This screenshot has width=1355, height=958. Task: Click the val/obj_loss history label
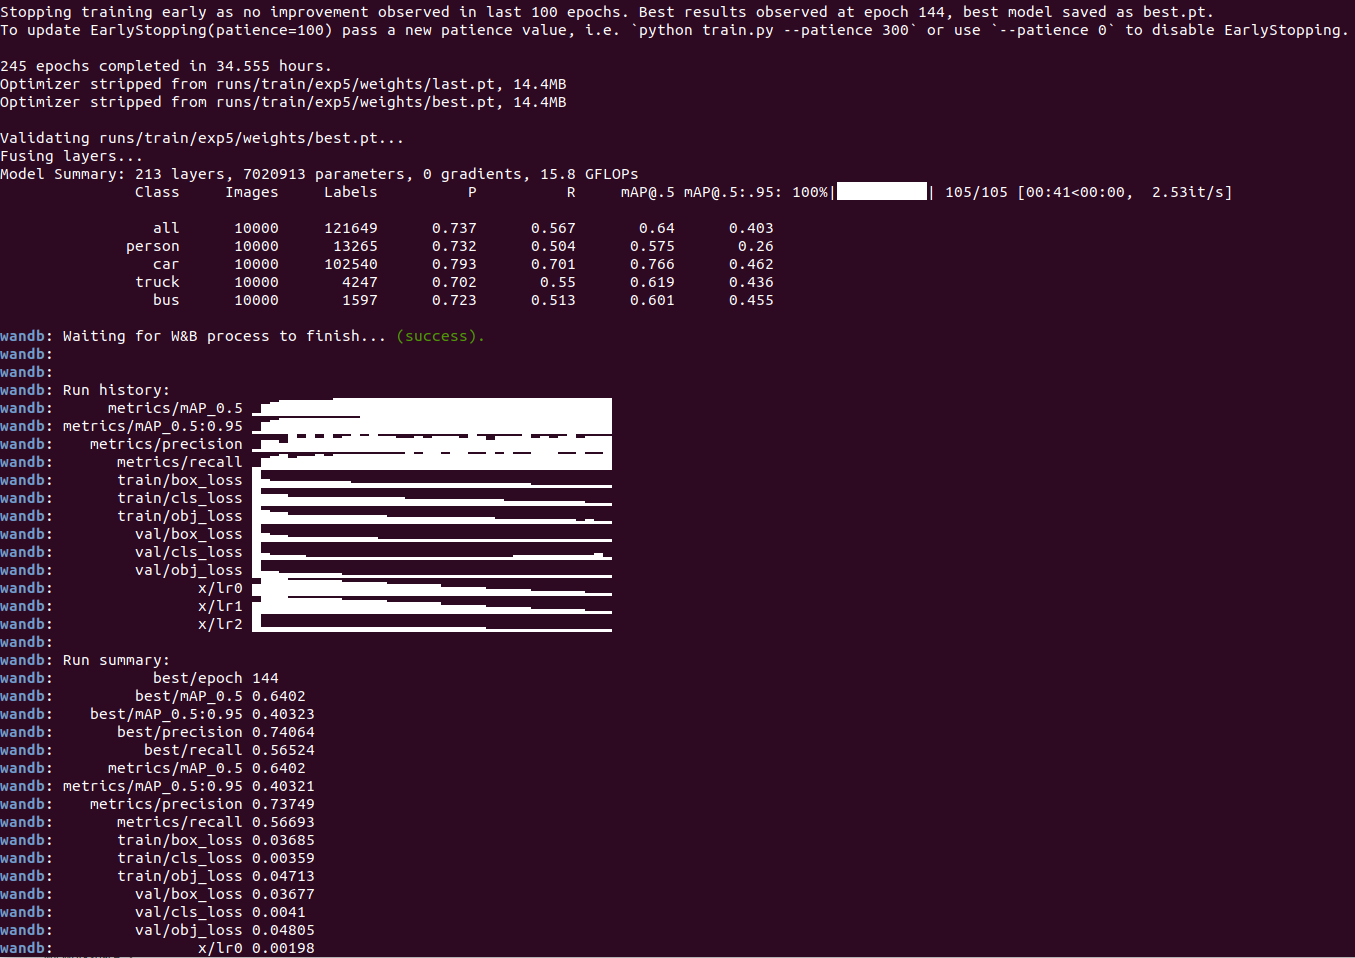[x=189, y=570]
